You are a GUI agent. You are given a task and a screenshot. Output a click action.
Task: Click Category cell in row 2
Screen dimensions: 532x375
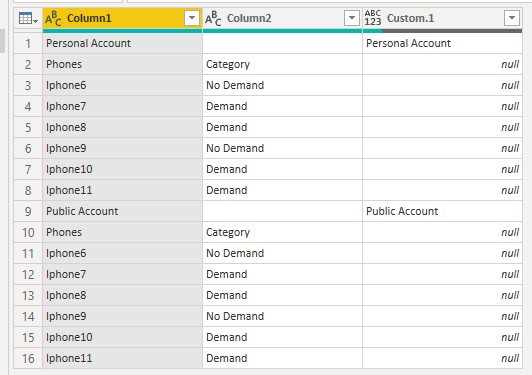(282, 64)
